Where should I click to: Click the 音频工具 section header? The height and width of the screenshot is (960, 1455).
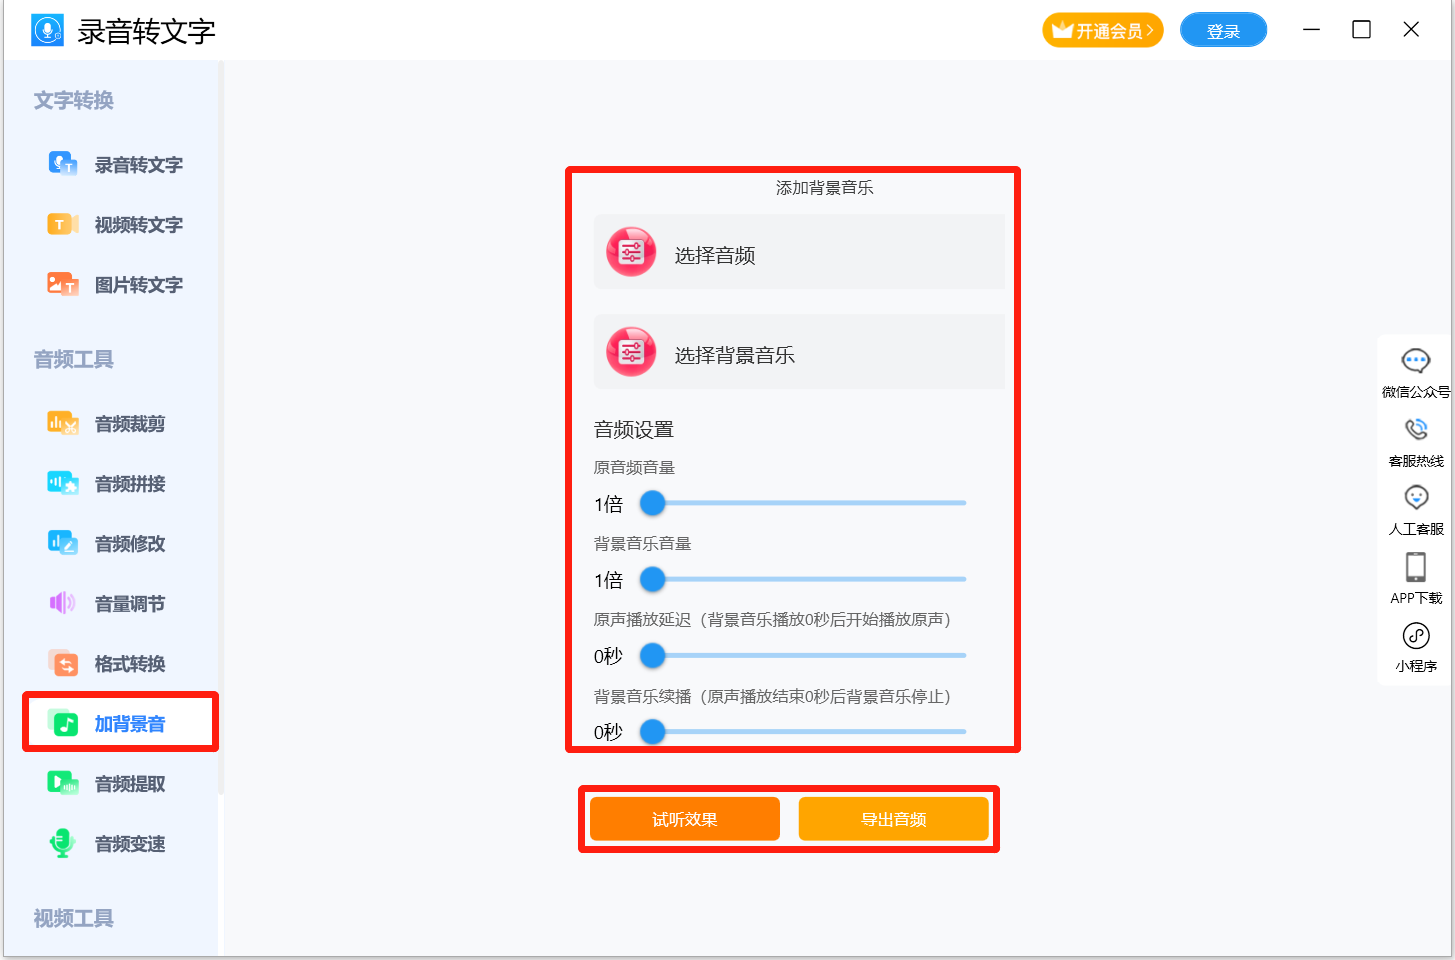[x=74, y=359]
